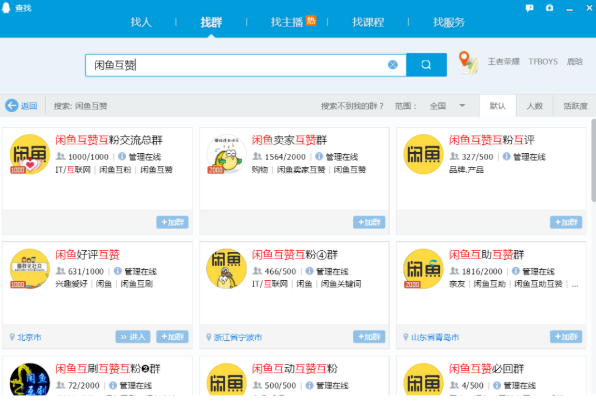Click +加群 for 闲鱼好评互赞
Image resolution: width=596 pixels, height=412 pixels.
tap(172, 336)
